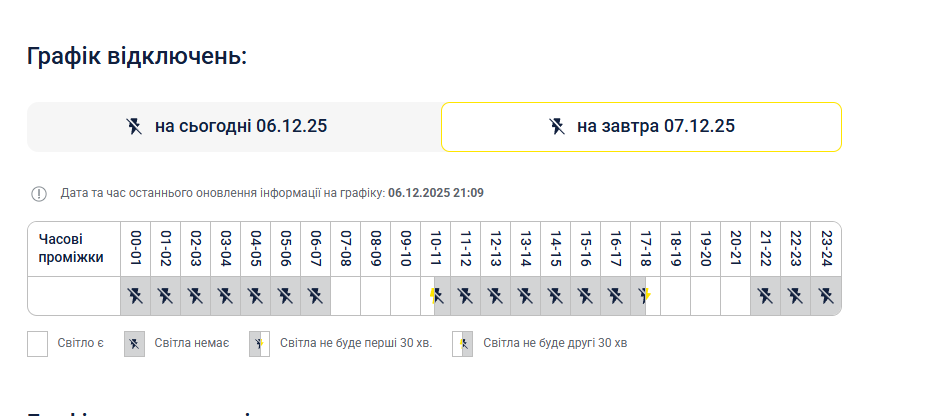
Task: Select the outage icon under 21-22
Action: click(x=766, y=296)
